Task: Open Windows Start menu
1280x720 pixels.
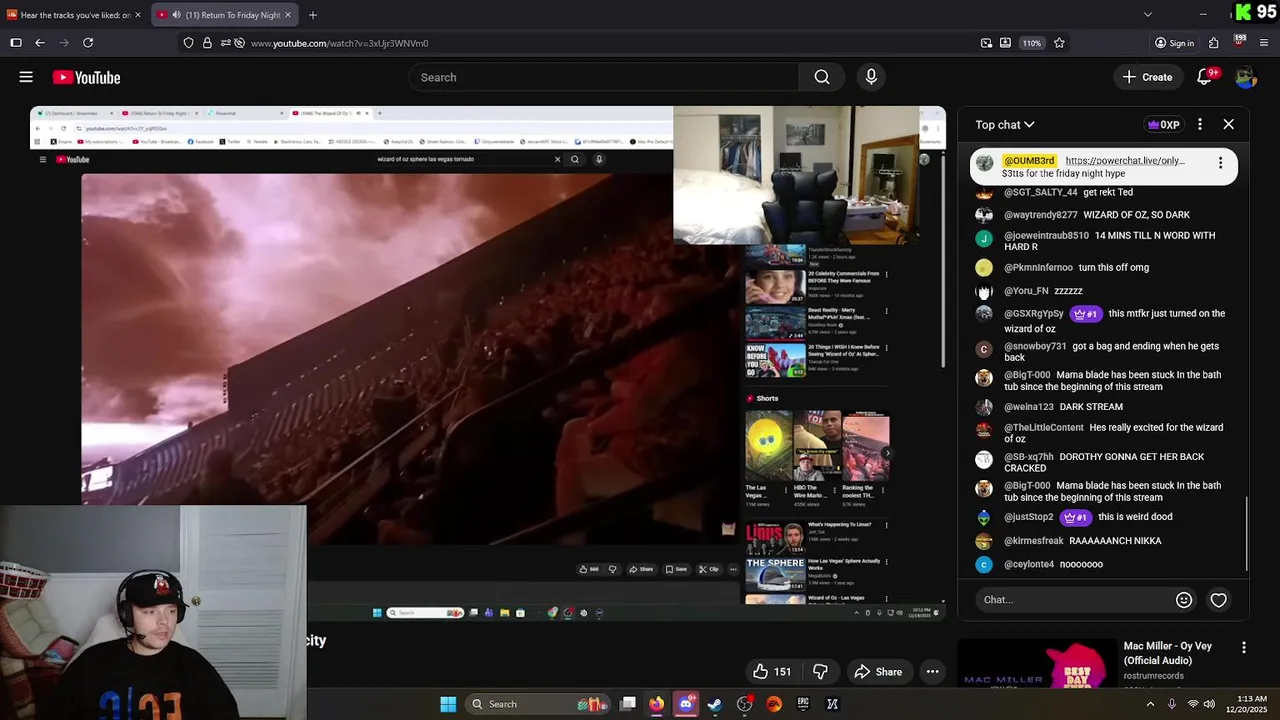Action: tap(448, 704)
